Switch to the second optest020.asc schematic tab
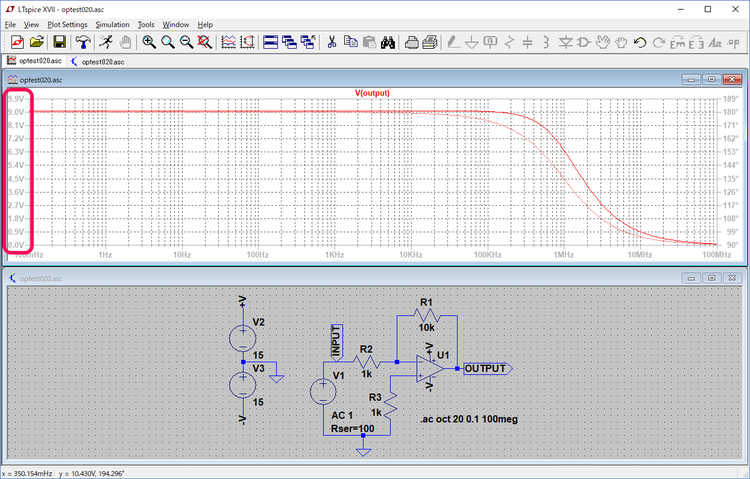The image size is (750, 479). (97, 61)
